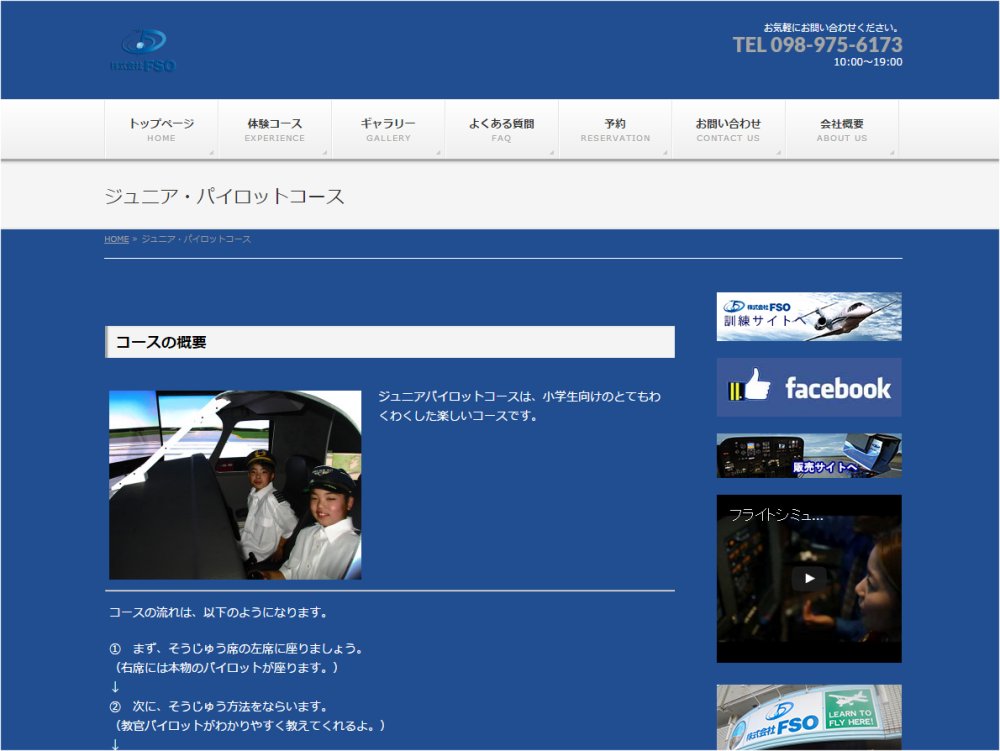Play the flight simulator video
This screenshot has width=1000, height=751.
pyautogui.click(x=809, y=578)
